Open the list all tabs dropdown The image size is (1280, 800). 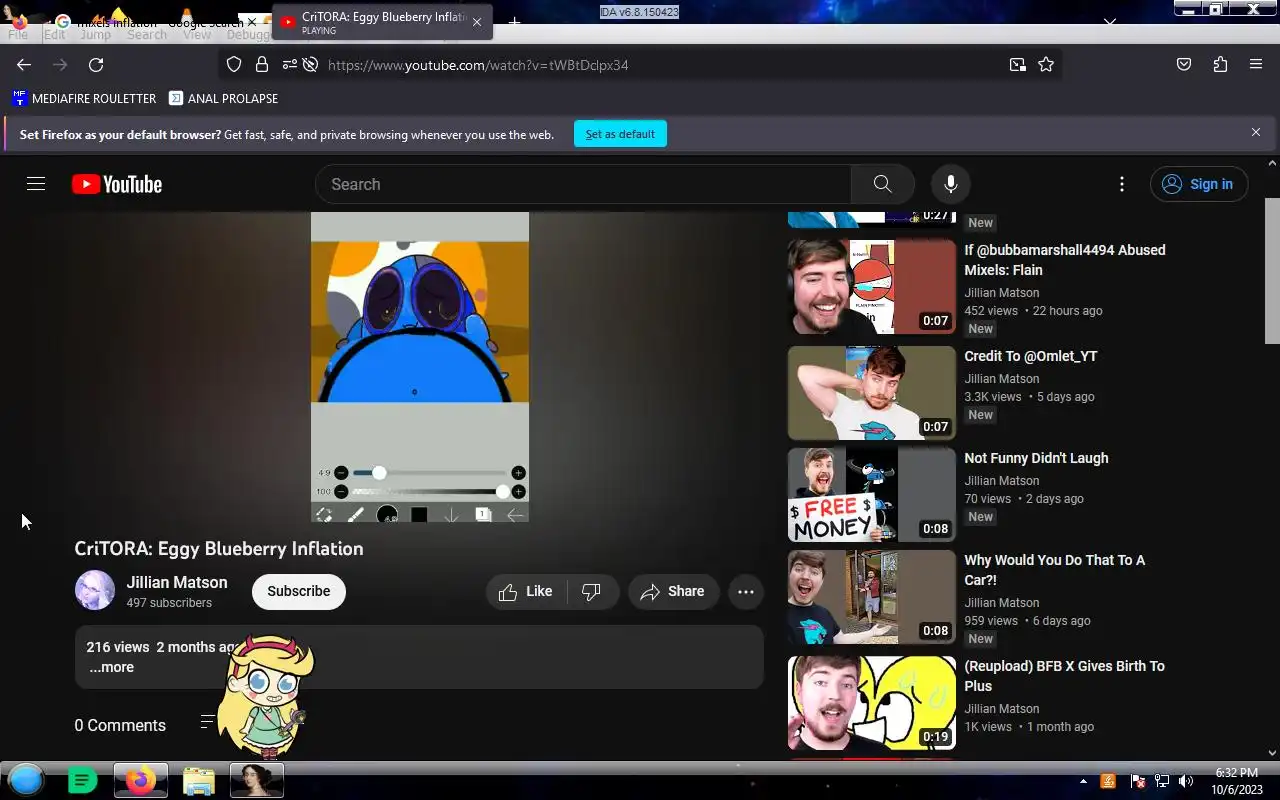[1110, 21]
